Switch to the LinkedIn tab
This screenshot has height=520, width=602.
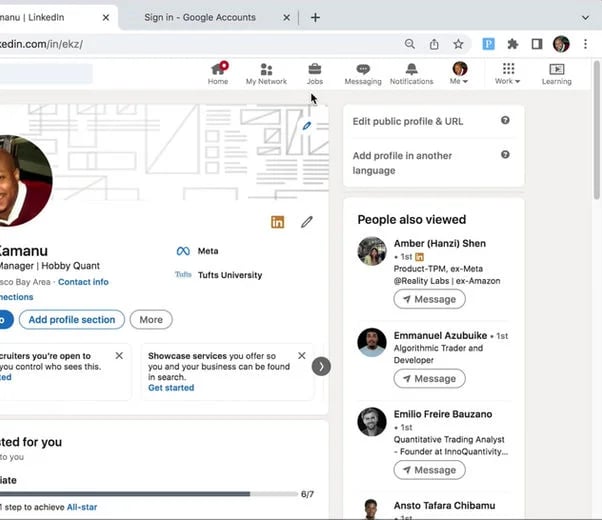(x=50, y=17)
